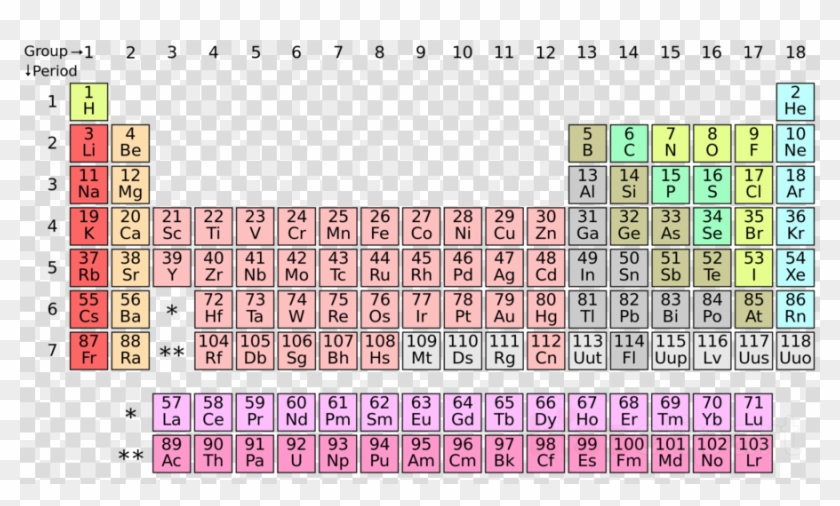Select the Carbon (C) cell
This screenshot has height=506, width=840.
(629, 143)
